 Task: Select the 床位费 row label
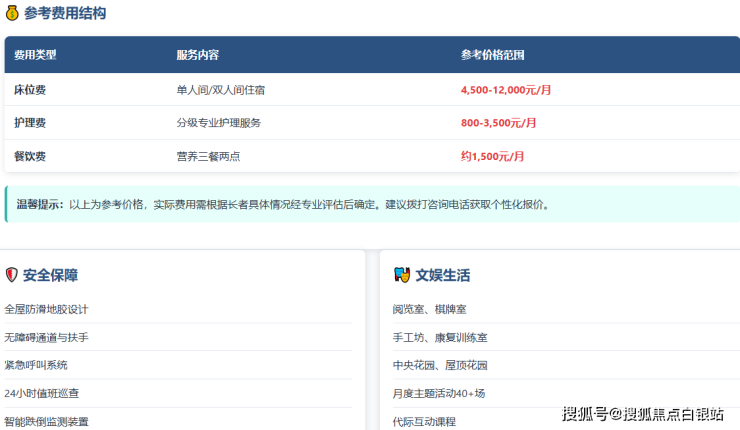coord(30,90)
